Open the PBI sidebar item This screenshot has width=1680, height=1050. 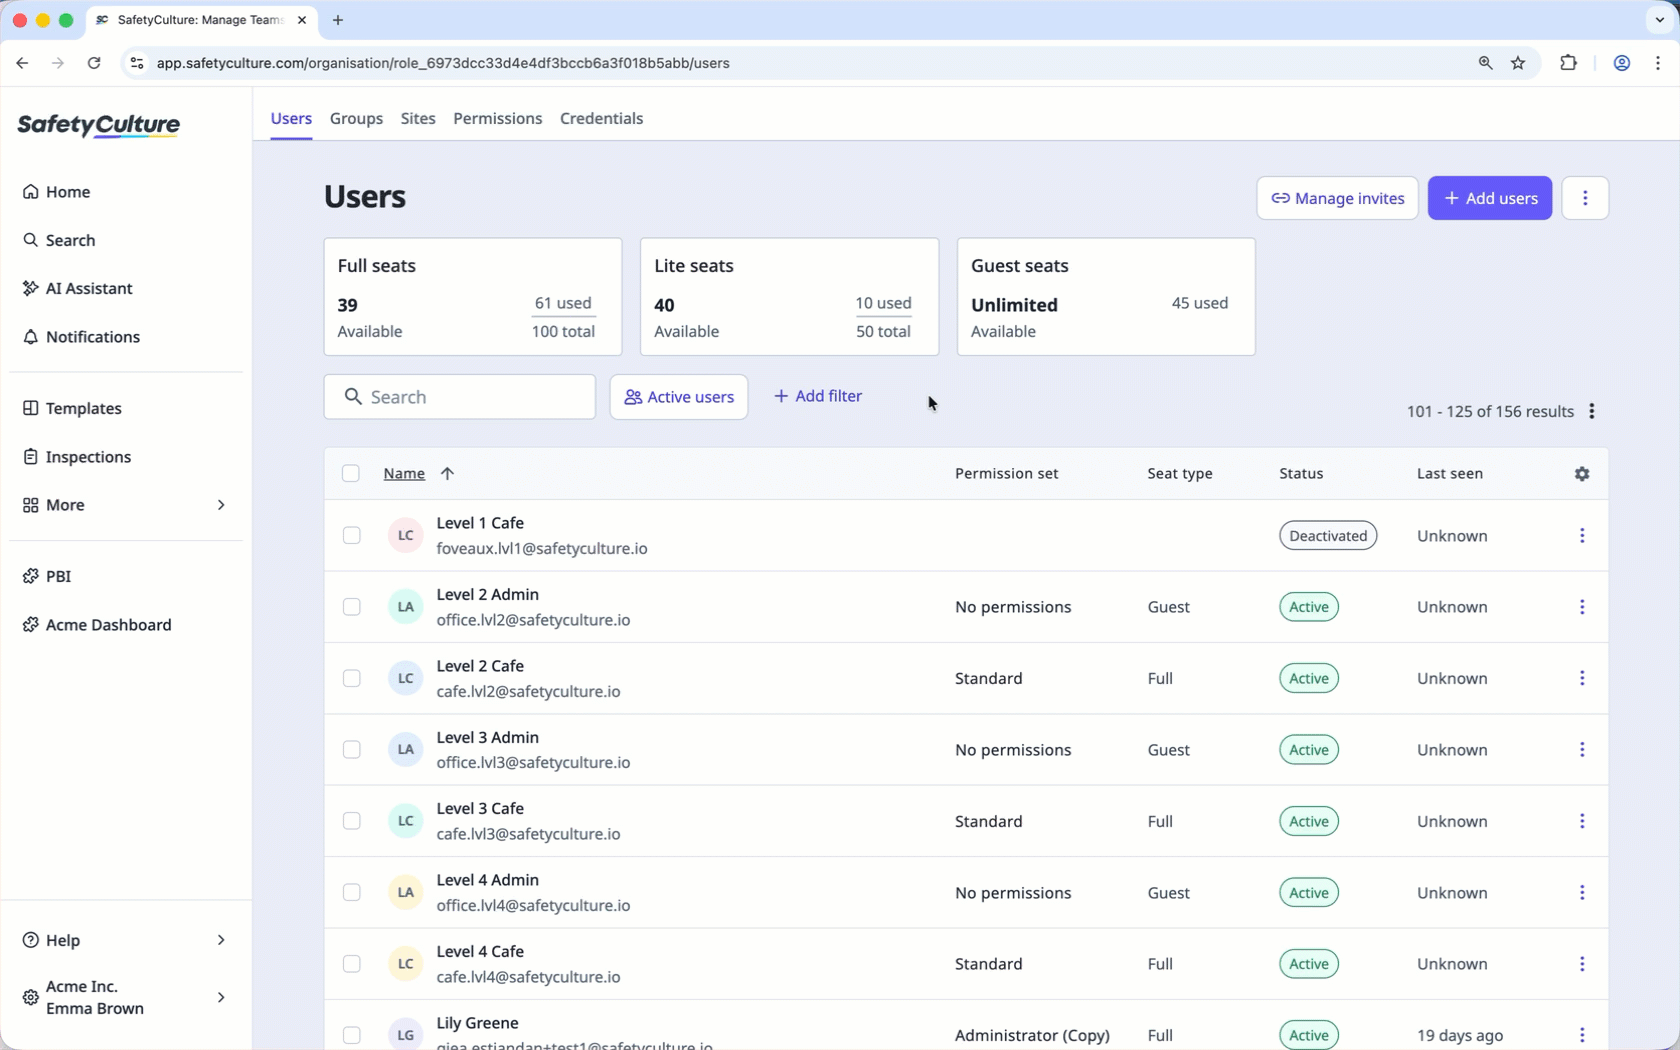(47, 576)
